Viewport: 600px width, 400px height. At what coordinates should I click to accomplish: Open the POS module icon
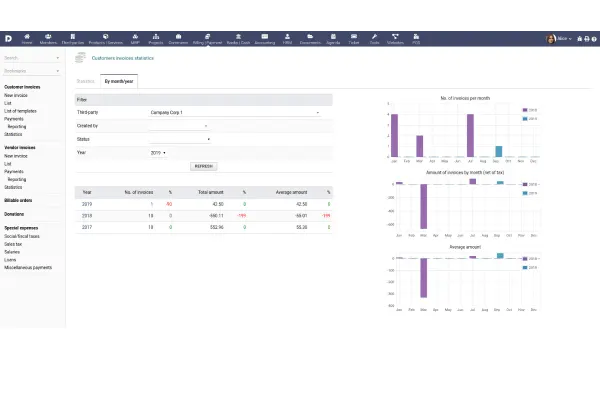pyautogui.click(x=416, y=38)
